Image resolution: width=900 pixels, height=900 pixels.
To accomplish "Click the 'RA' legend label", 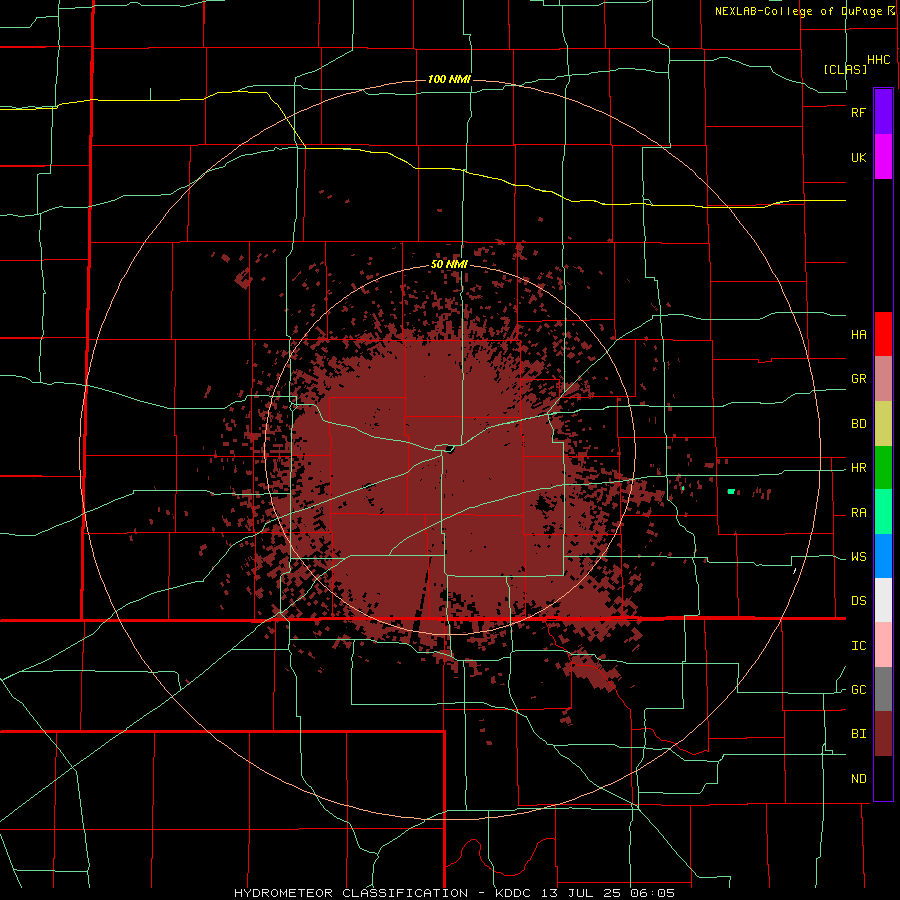I will click(x=858, y=513).
